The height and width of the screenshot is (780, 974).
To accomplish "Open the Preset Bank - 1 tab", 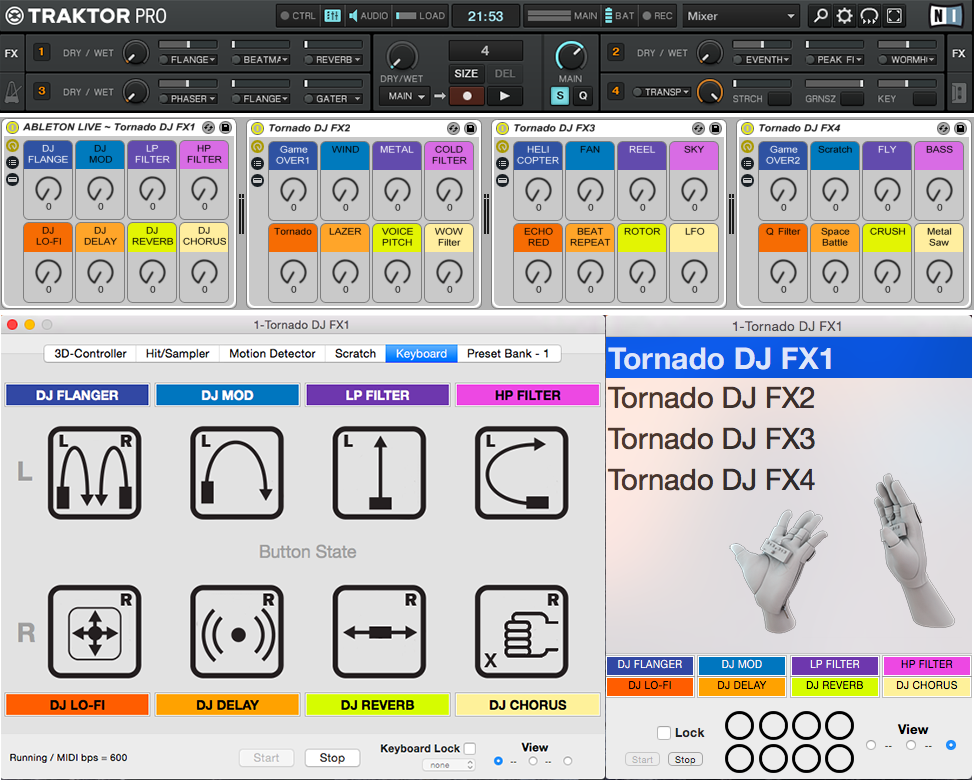I will [508, 353].
